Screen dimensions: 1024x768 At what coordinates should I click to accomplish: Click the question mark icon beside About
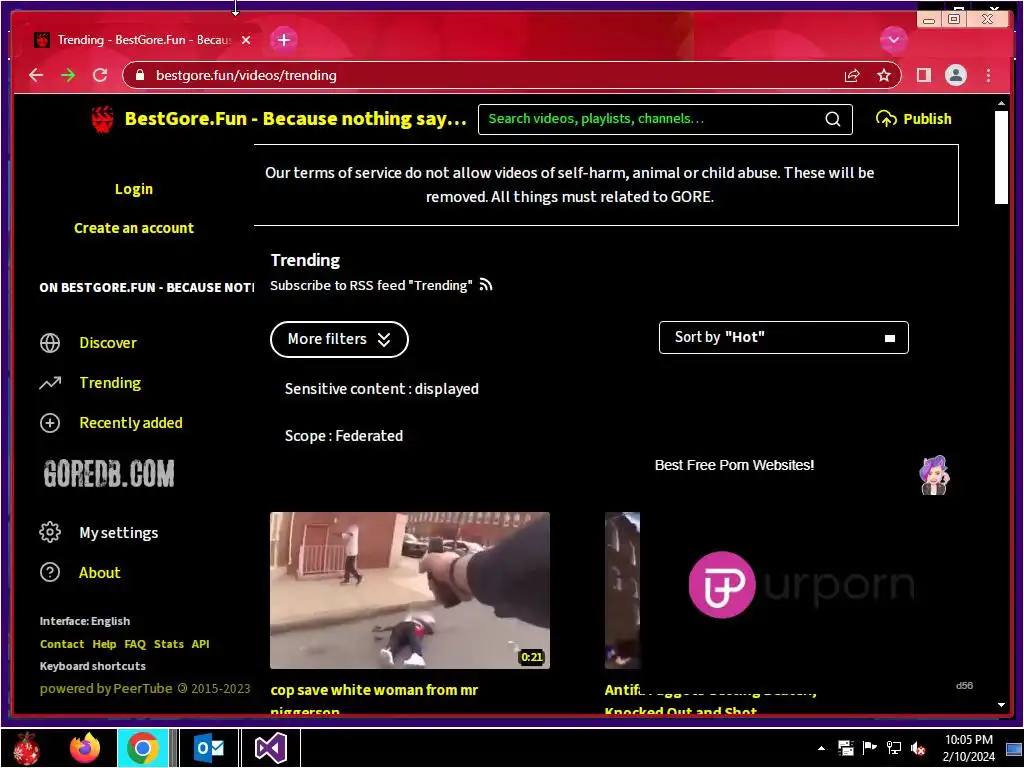tap(50, 573)
